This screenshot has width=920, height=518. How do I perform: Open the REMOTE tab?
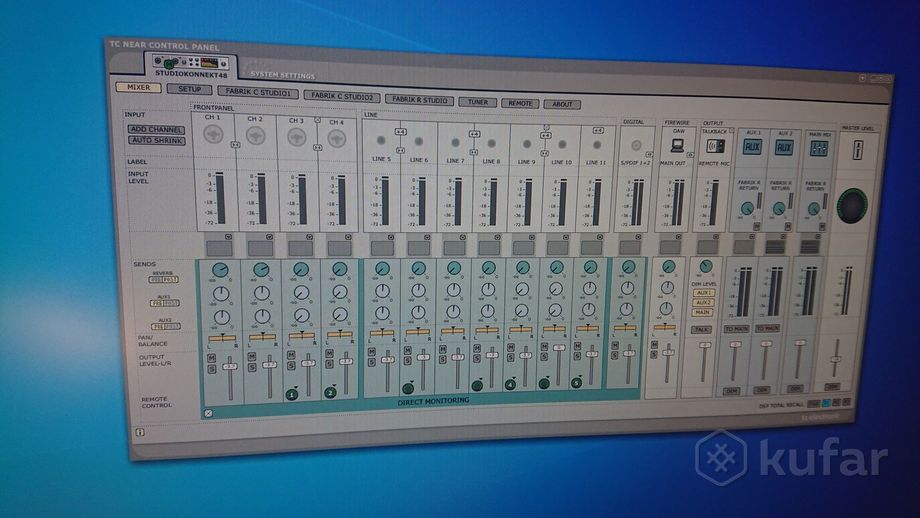520,103
